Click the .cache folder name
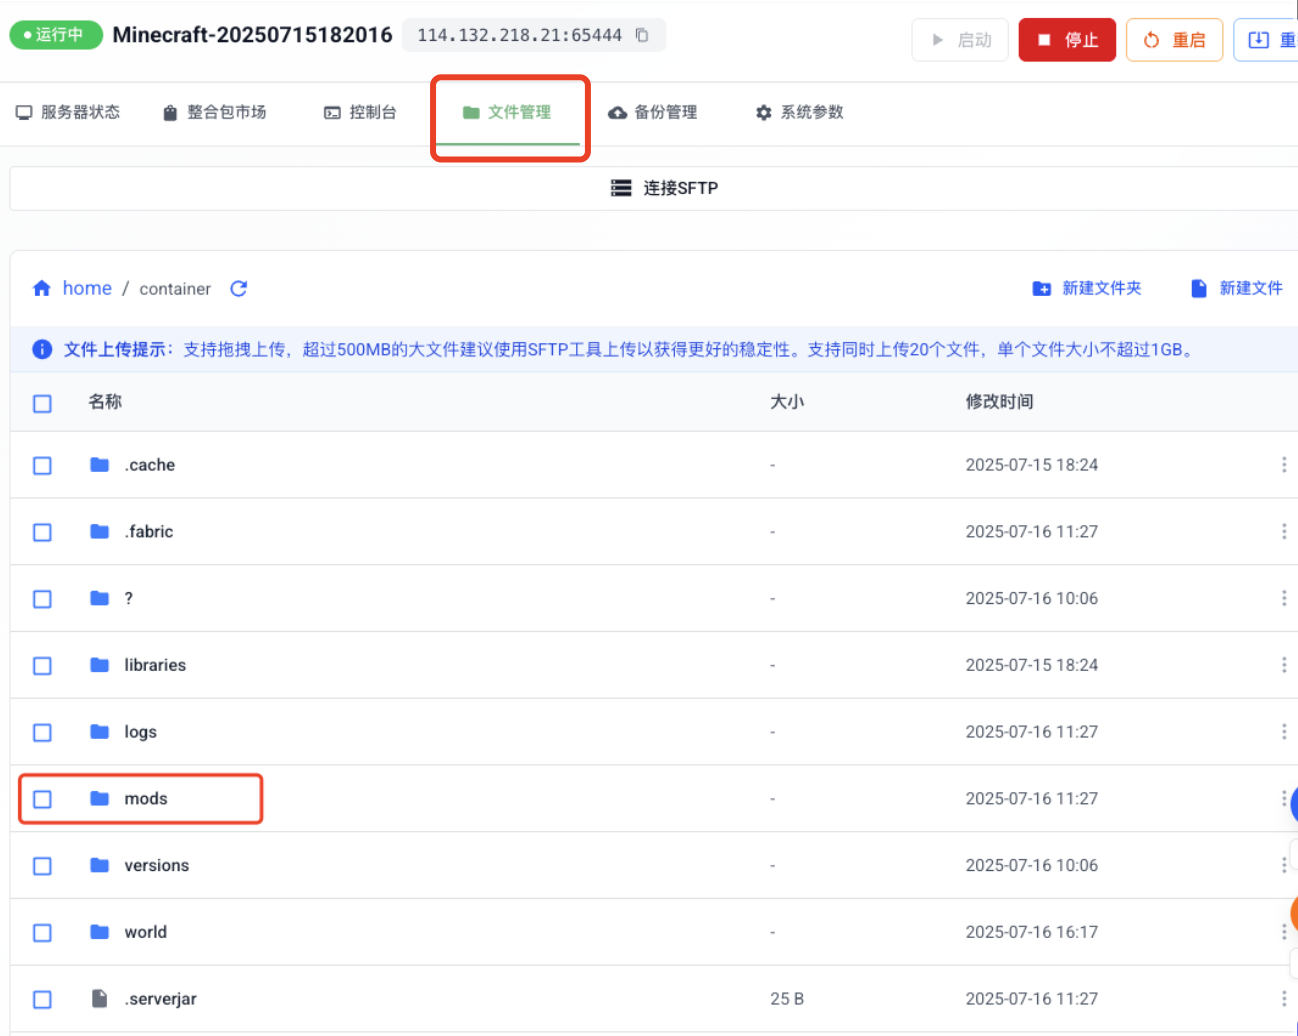This screenshot has width=1298, height=1036. click(150, 465)
